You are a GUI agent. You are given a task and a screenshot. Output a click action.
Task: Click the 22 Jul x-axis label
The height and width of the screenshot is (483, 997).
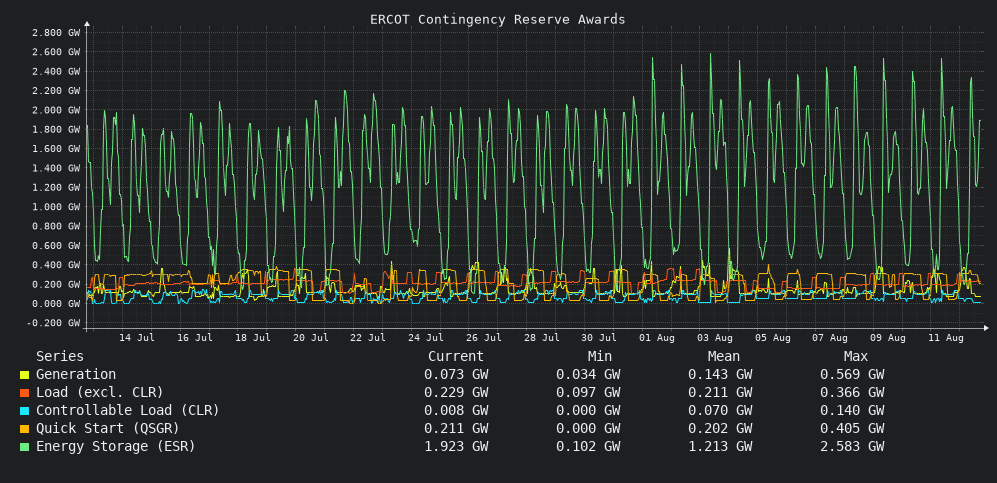(368, 338)
